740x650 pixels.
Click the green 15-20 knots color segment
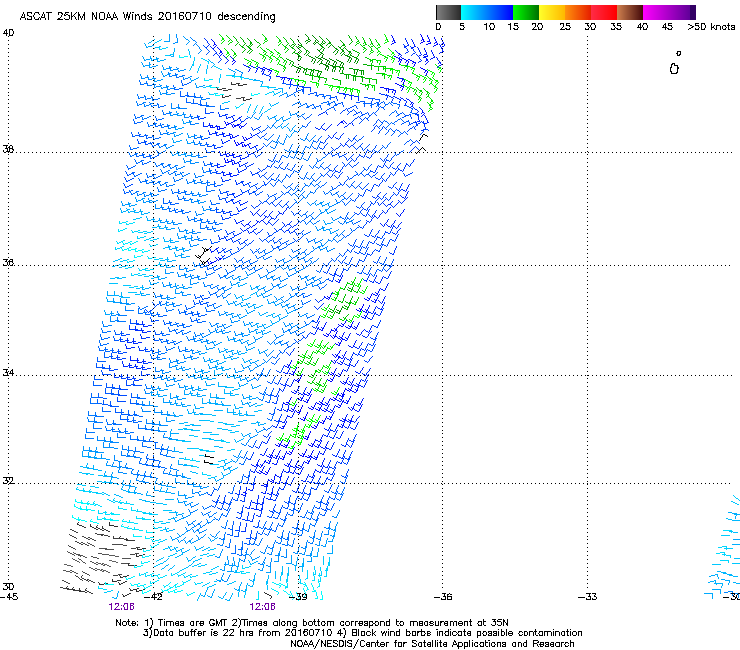[526, 12]
